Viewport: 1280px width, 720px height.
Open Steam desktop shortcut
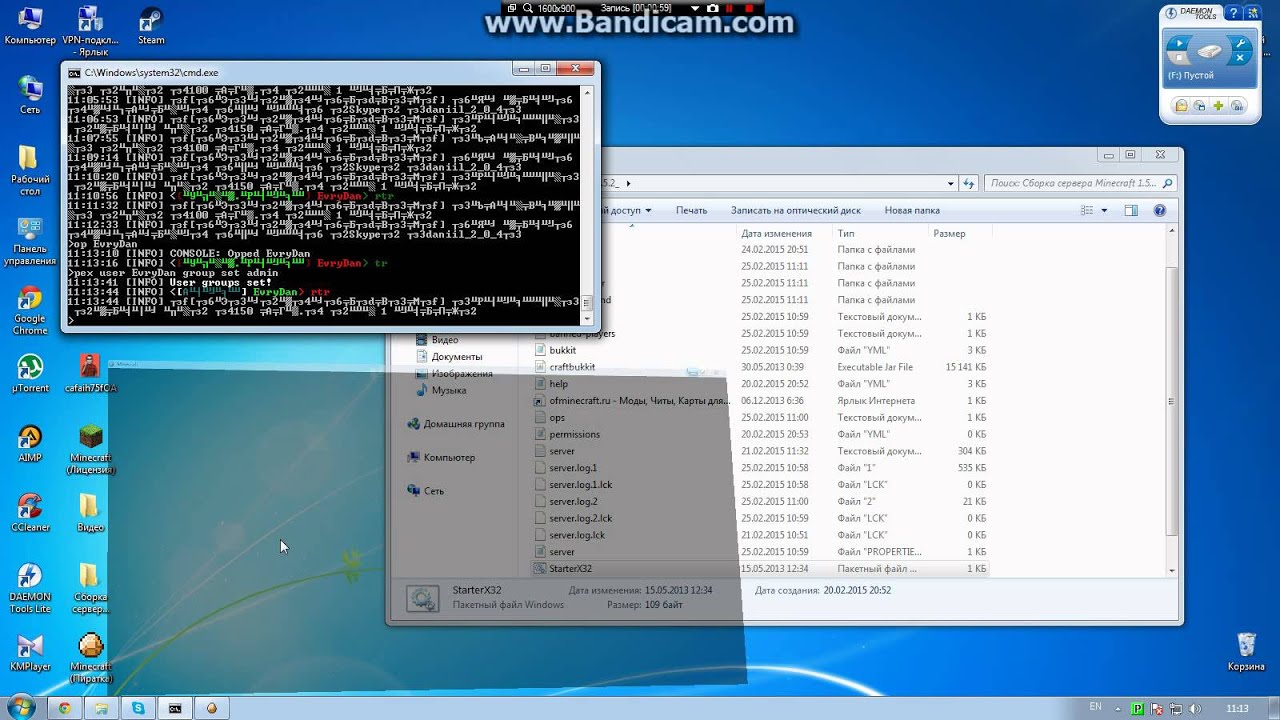click(151, 27)
